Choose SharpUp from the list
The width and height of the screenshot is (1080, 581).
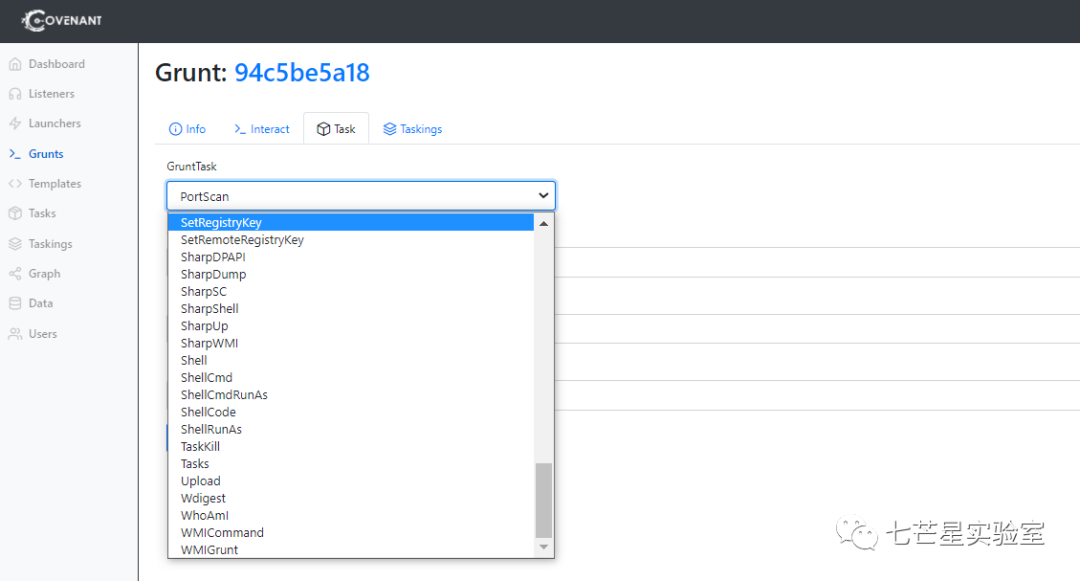351,326
